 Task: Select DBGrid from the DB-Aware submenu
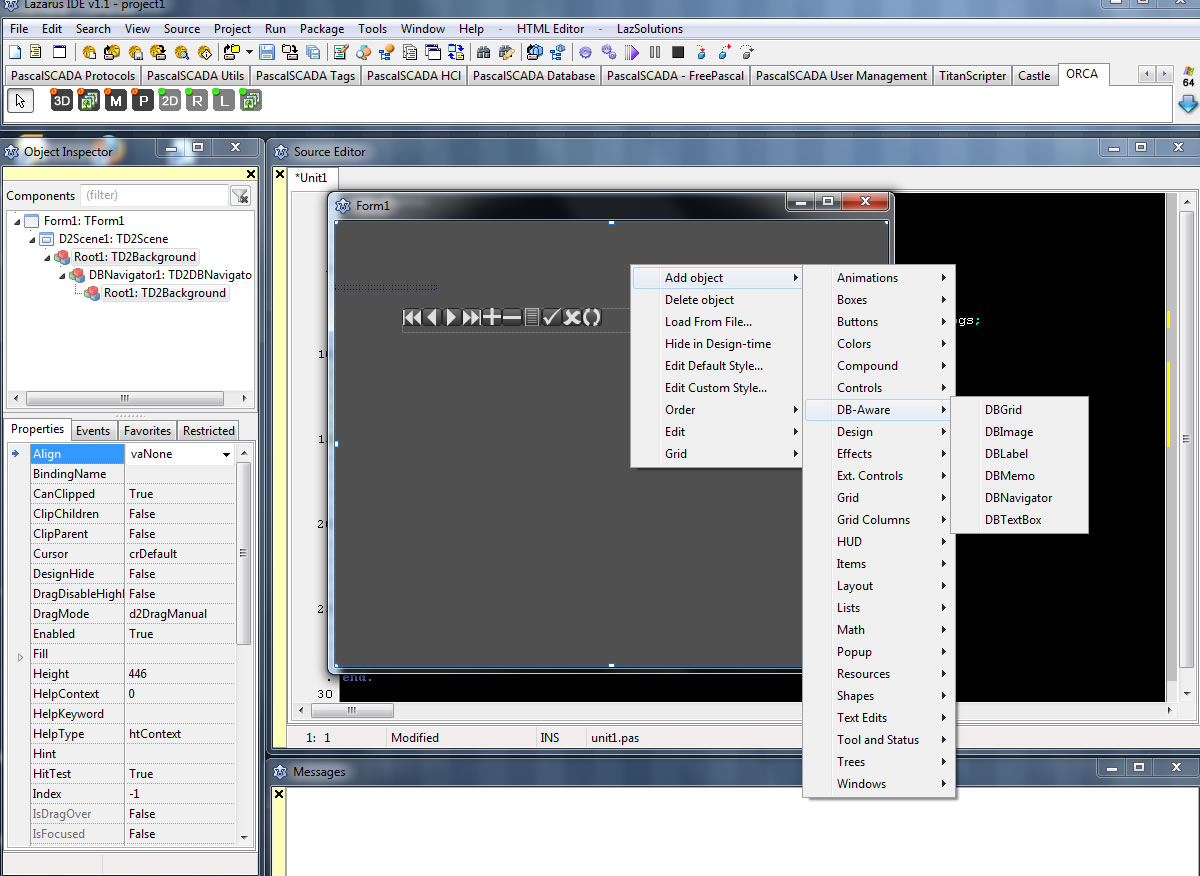(x=1019, y=410)
